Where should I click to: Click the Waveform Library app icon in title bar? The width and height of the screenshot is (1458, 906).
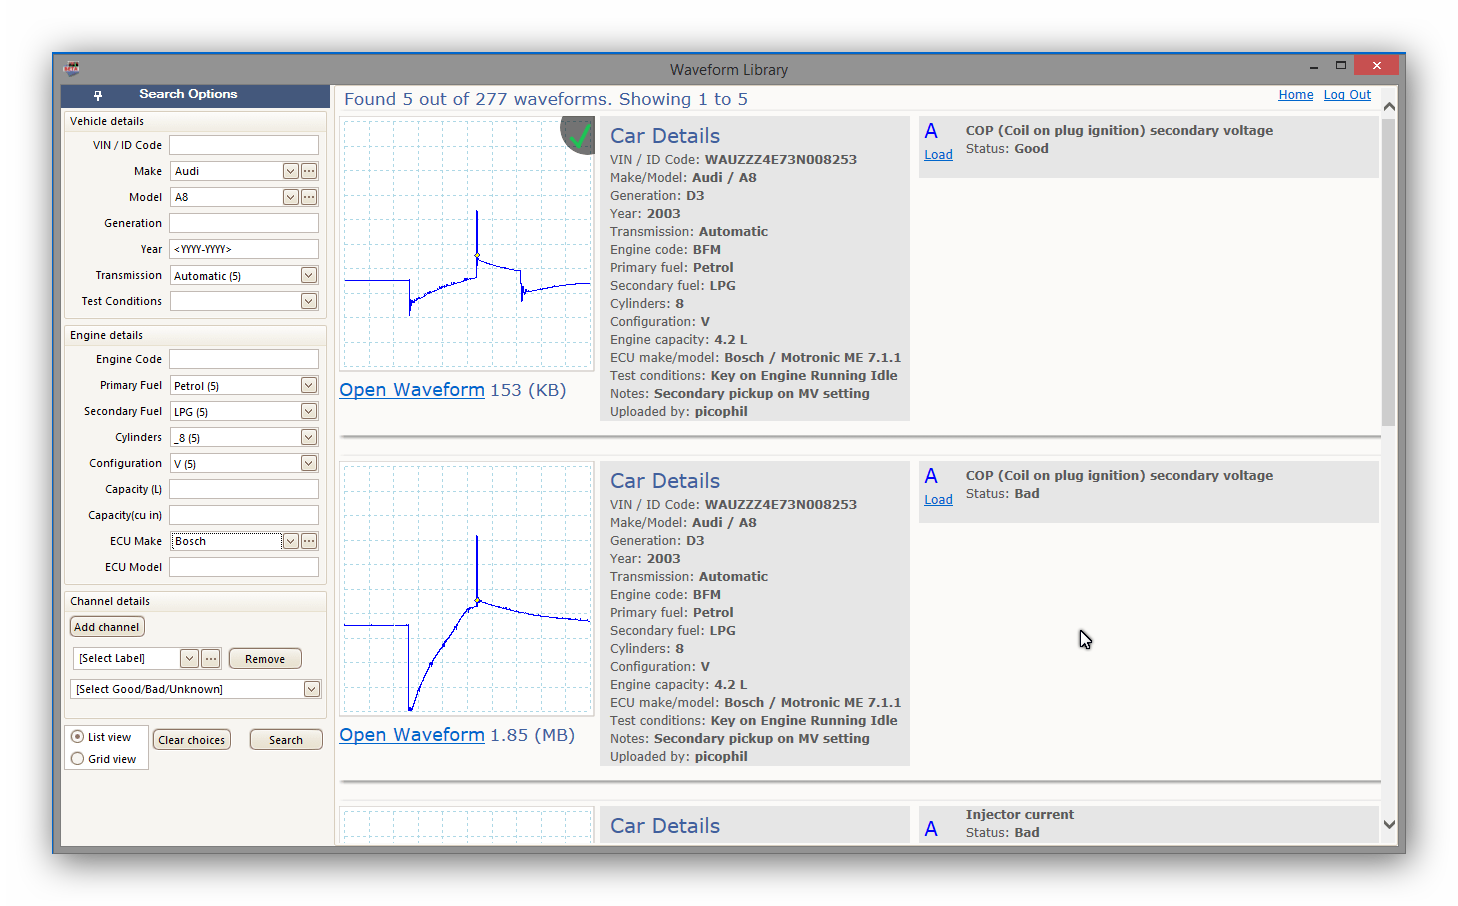(x=71, y=68)
